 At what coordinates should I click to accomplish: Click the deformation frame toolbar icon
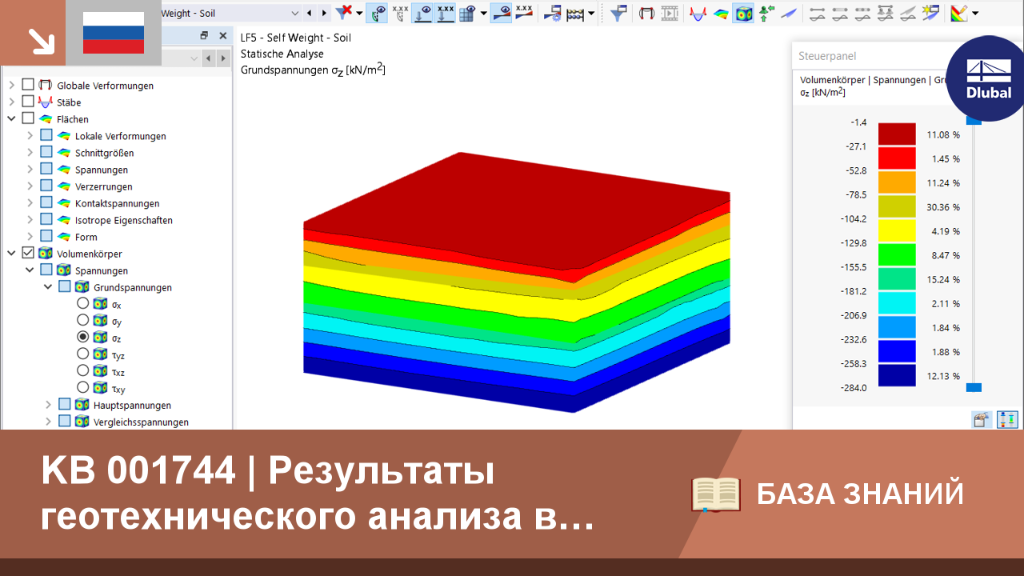[x=646, y=13]
